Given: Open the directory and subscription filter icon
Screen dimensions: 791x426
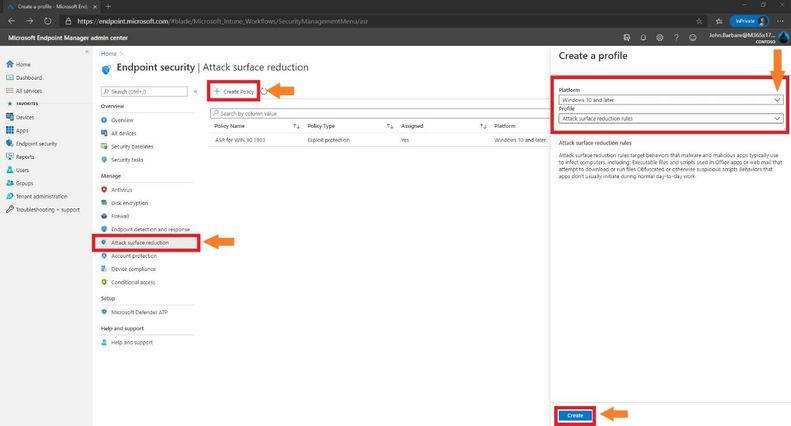Looking at the screenshot, I should pos(627,37).
